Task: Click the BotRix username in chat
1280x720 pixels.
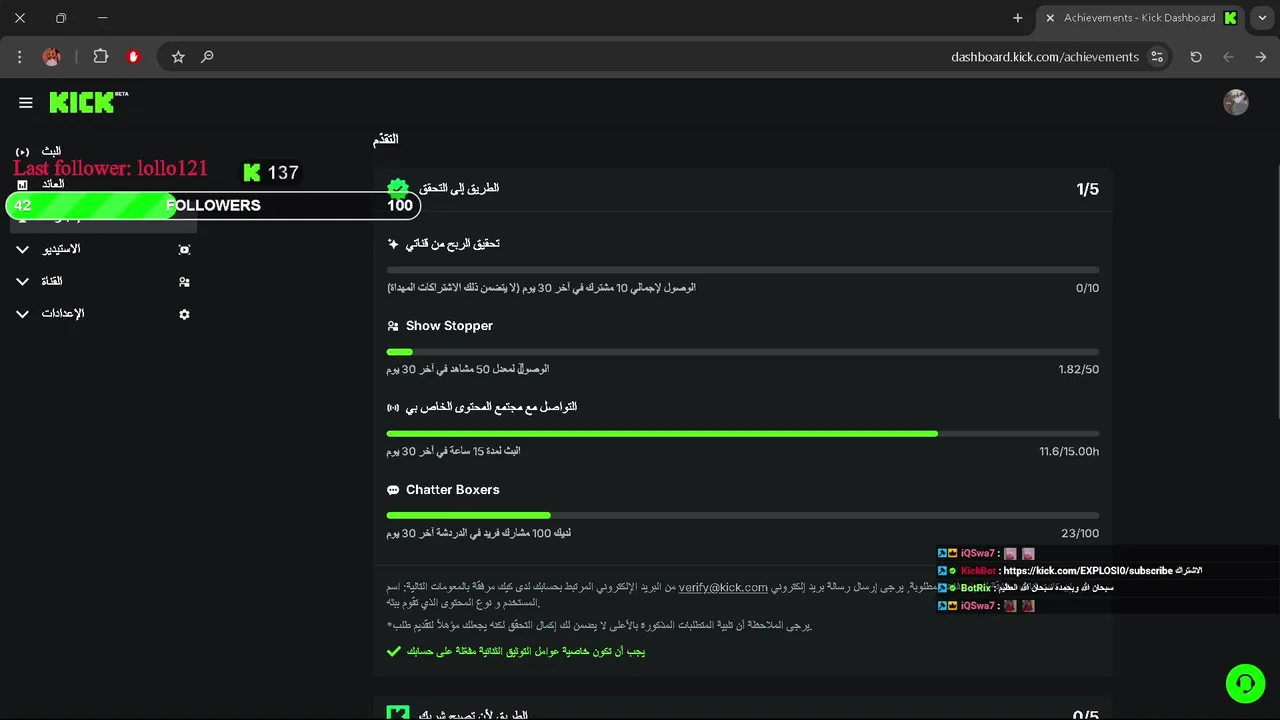Action: coord(975,588)
